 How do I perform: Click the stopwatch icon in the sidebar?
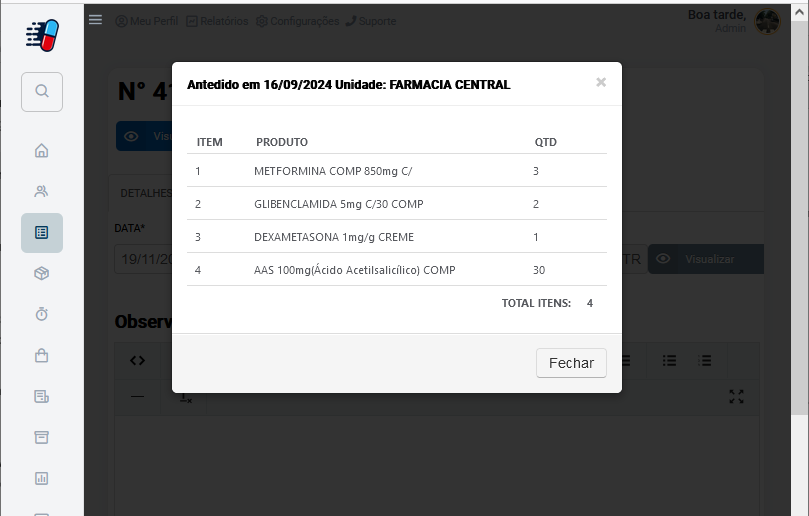42,314
